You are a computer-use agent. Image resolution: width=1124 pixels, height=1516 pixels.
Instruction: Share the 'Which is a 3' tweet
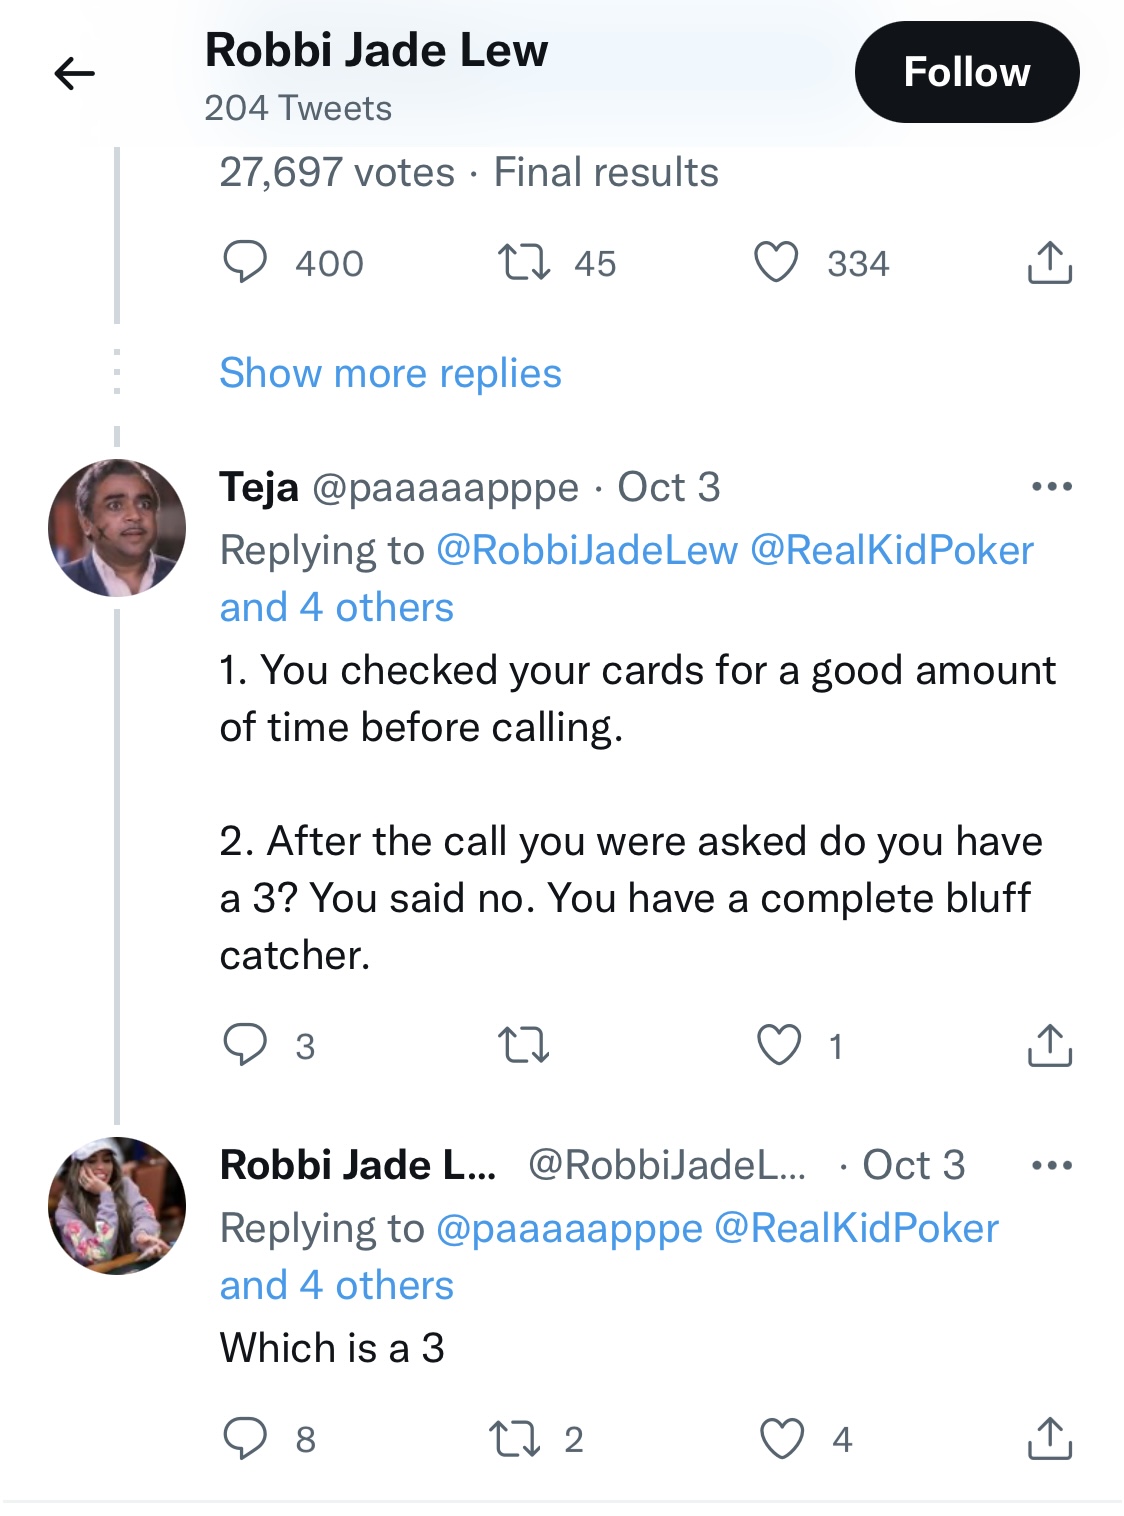pos(1049,1438)
